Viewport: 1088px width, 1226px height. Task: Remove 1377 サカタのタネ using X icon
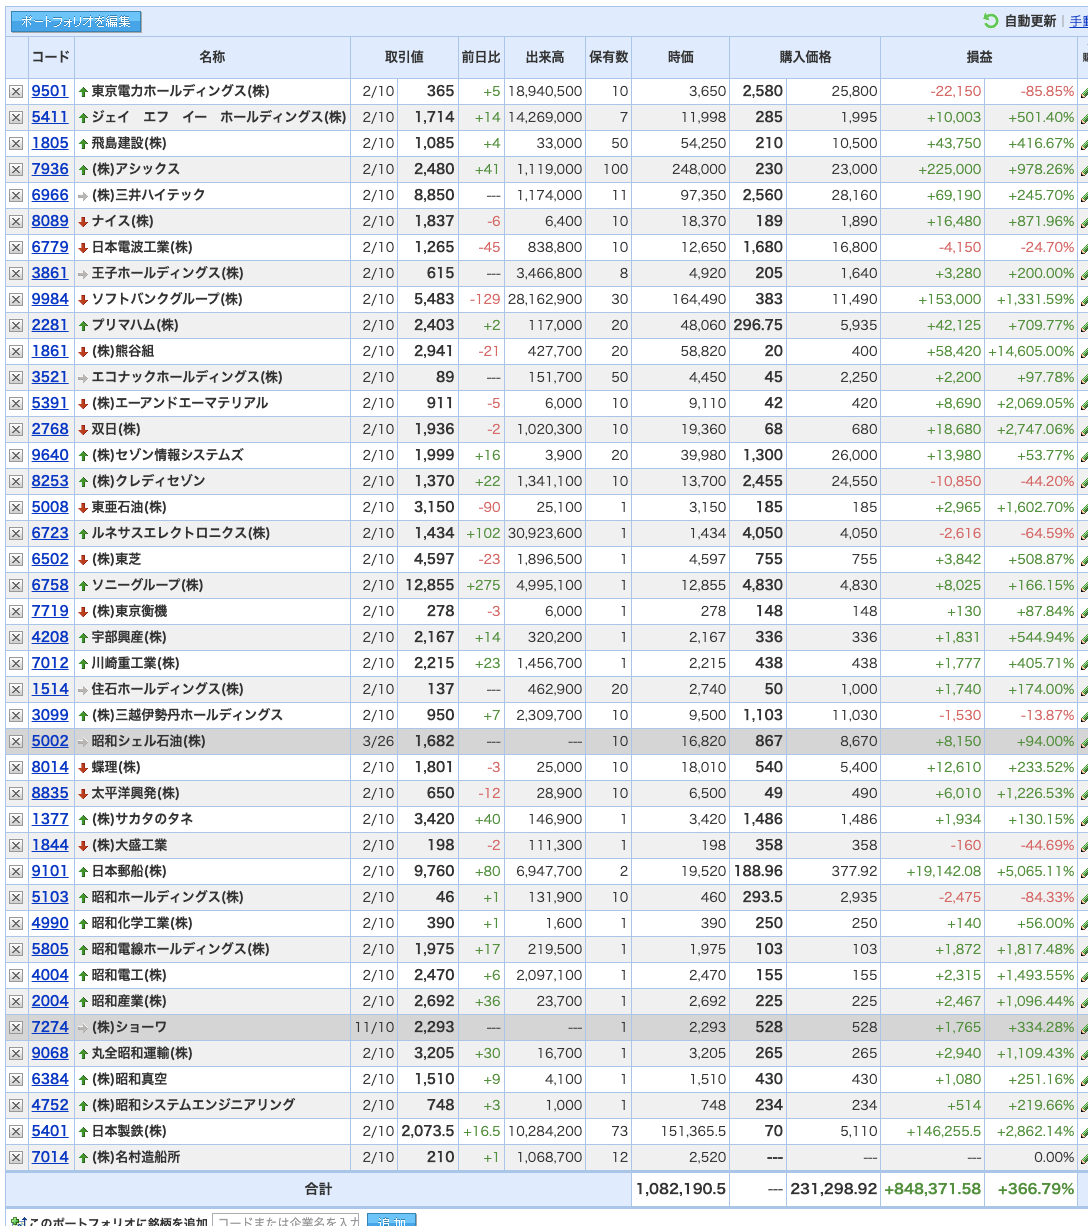click(16, 819)
